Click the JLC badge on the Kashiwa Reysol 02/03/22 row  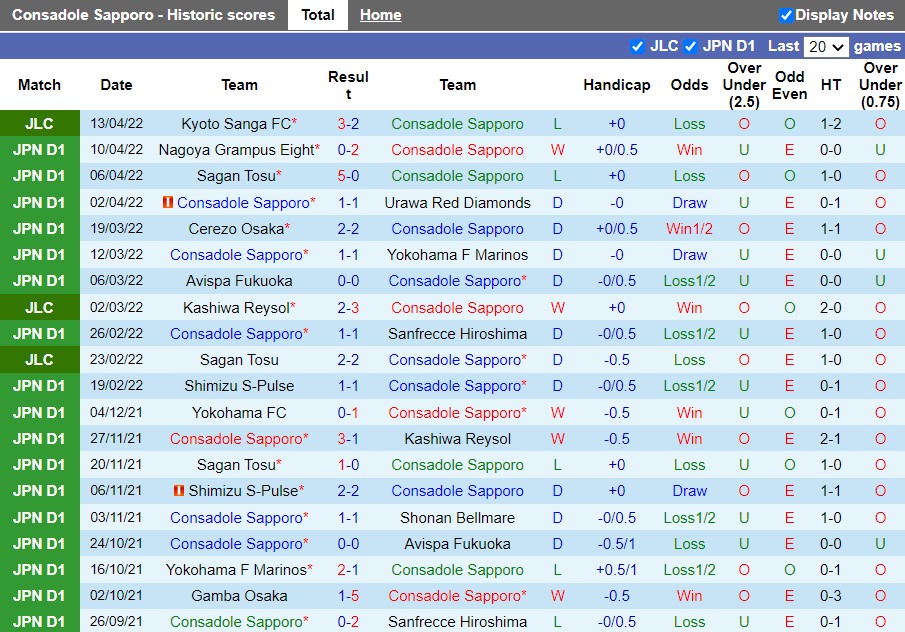[40, 307]
